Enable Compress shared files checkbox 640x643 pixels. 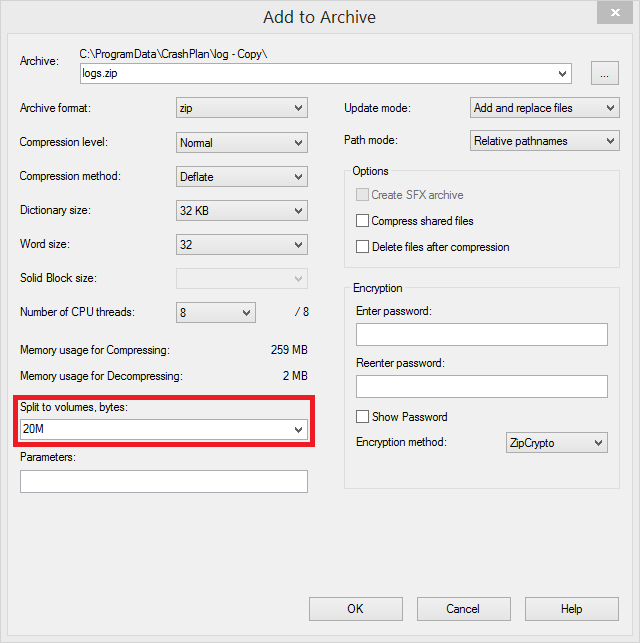(362, 221)
